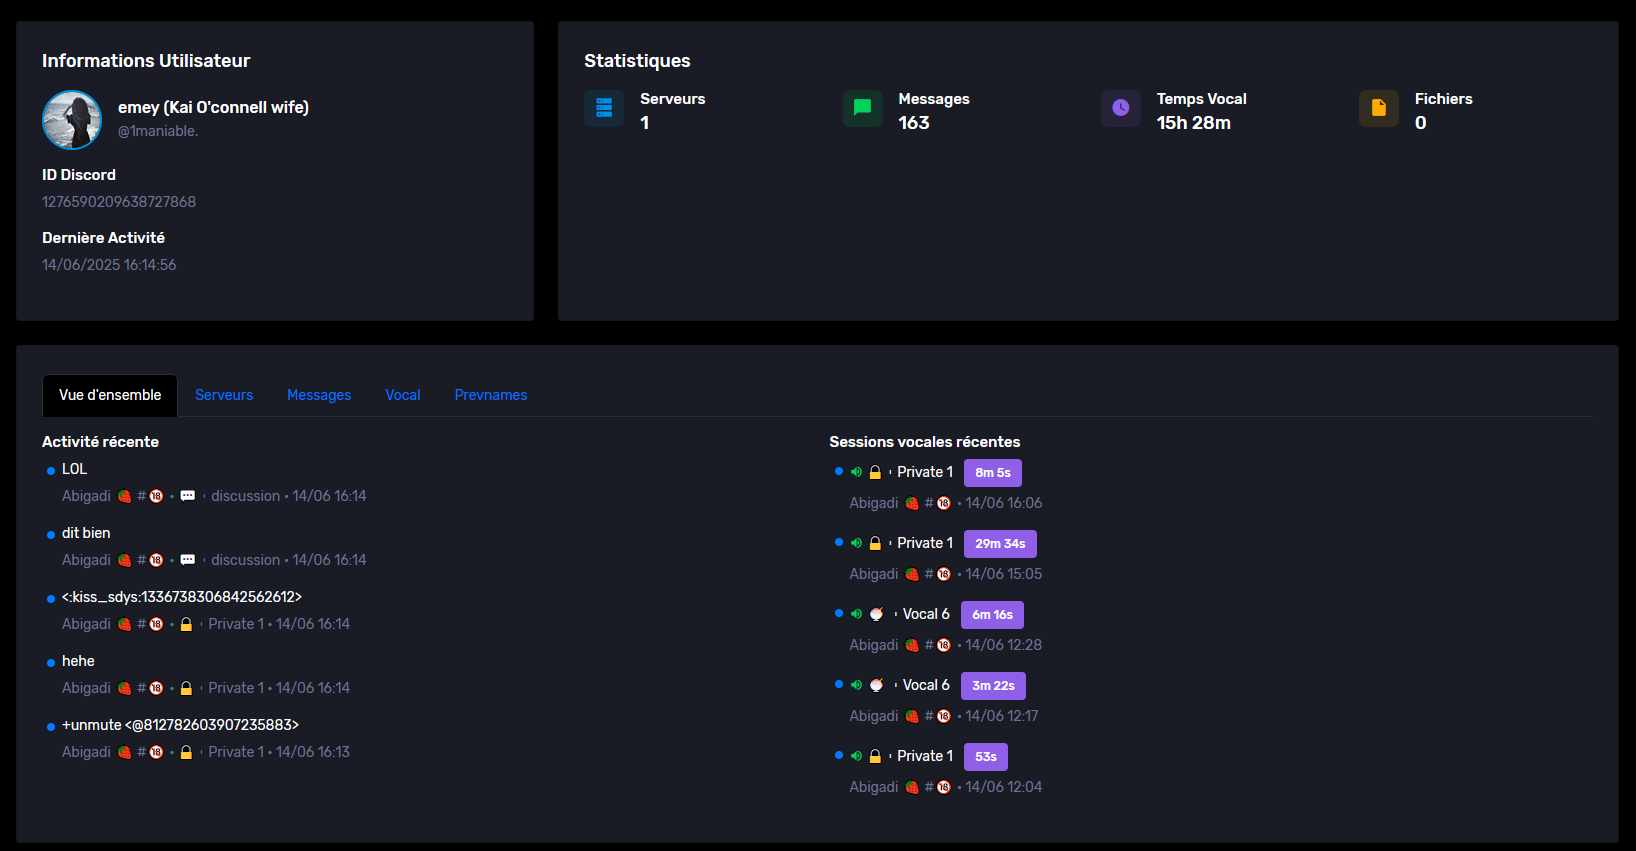Open the Prevnames tab

click(491, 395)
